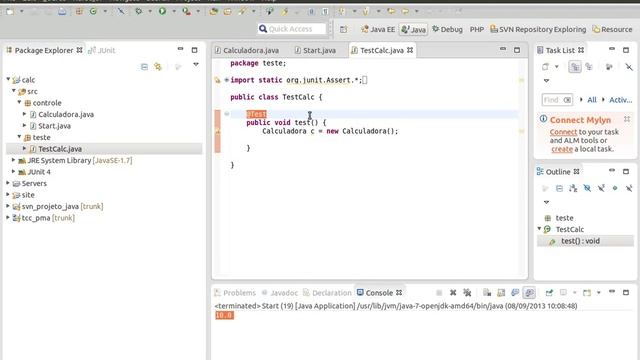Toggle Hide Static Members in Outline
This screenshot has height=360, width=640.
601,188
